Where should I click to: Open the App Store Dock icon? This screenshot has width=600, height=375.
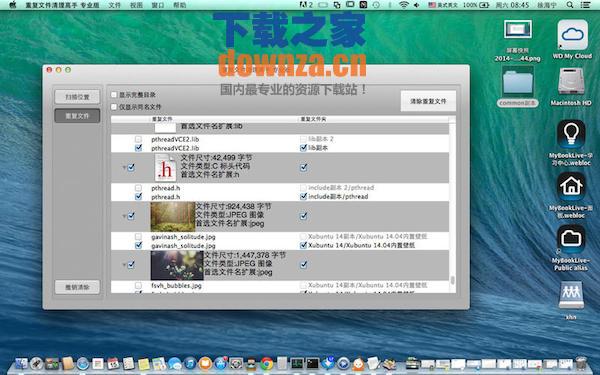coord(221,363)
